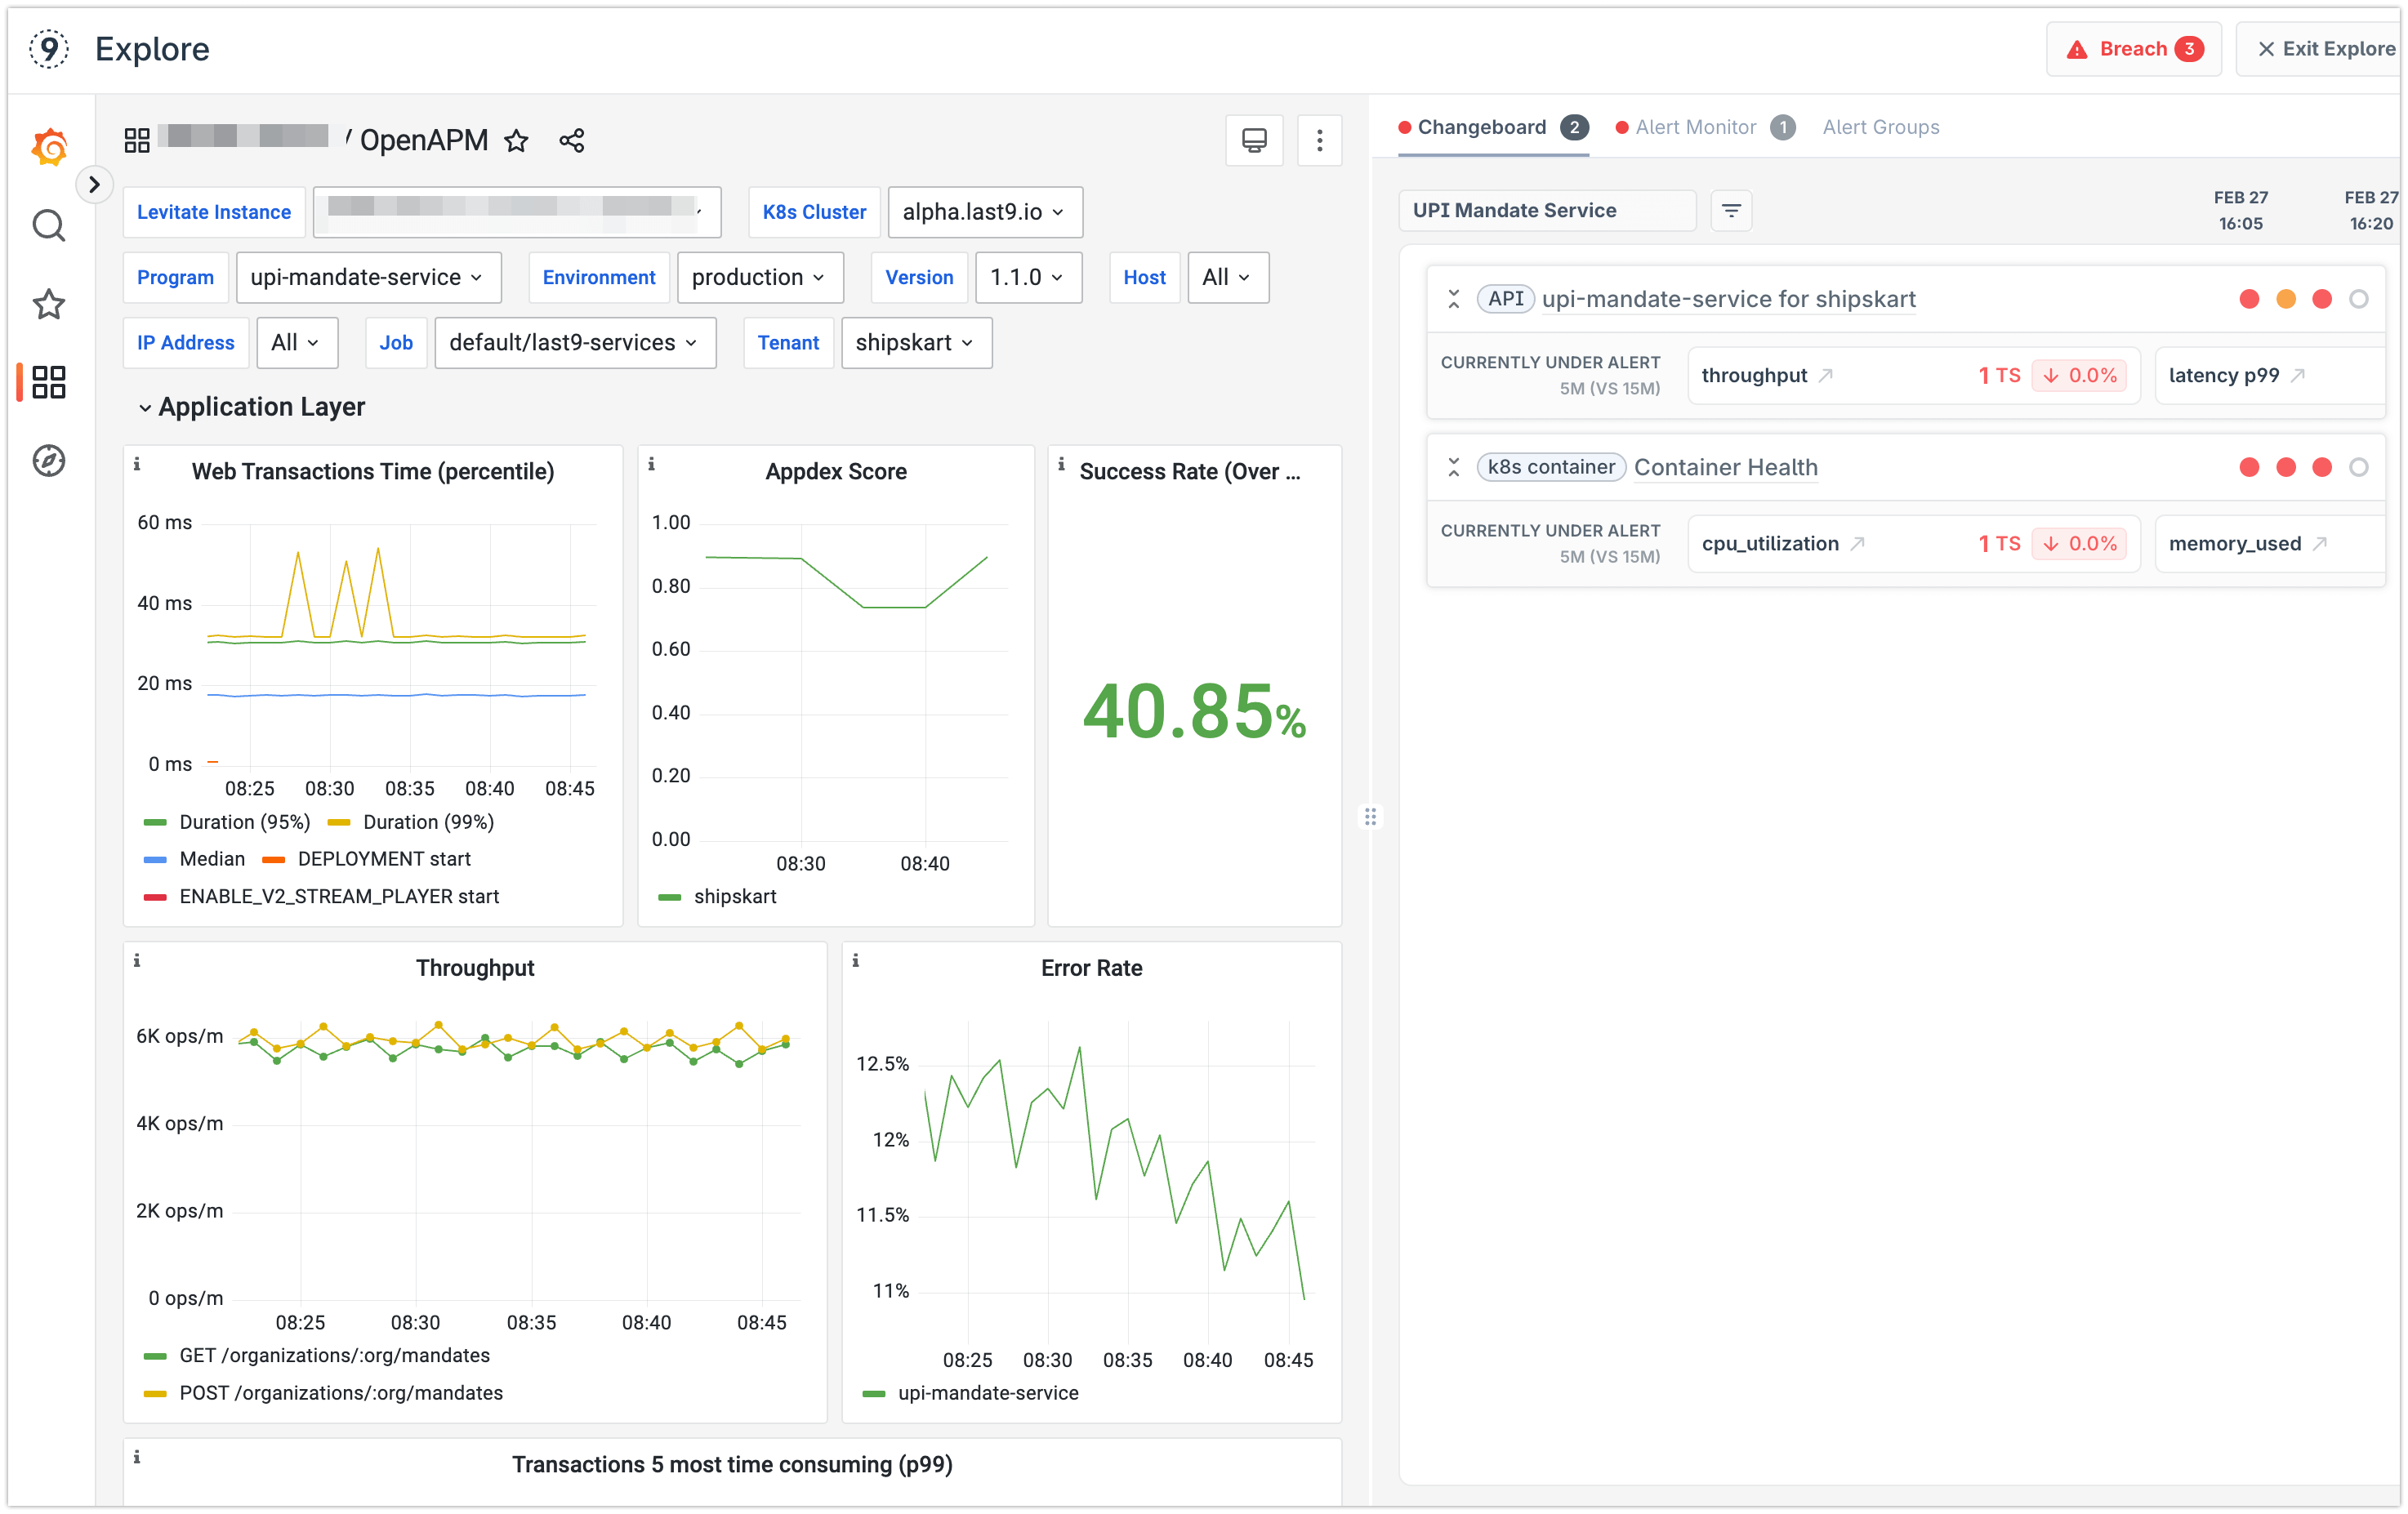This screenshot has height=1514, width=2408.
Task: Enable TV display mode with monitor icon
Action: [1253, 140]
